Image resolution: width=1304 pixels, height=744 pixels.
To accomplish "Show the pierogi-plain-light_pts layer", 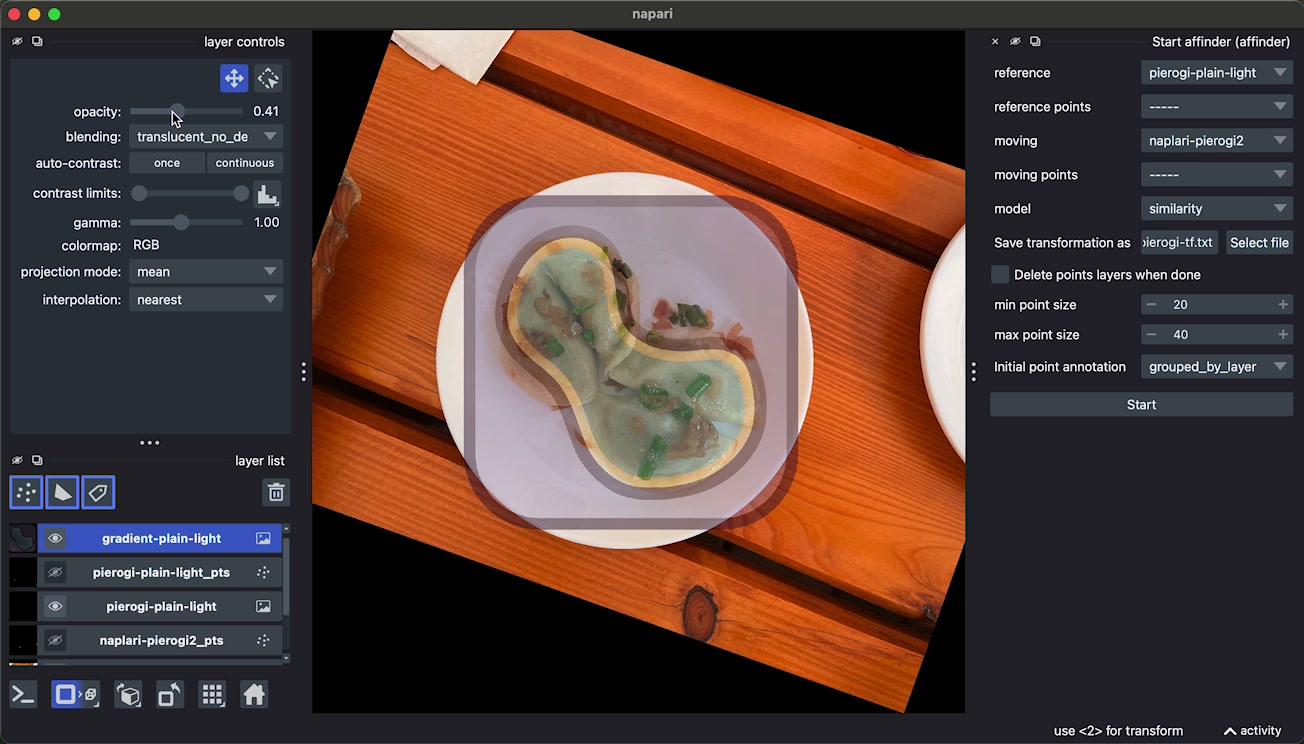I will pos(55,572).
